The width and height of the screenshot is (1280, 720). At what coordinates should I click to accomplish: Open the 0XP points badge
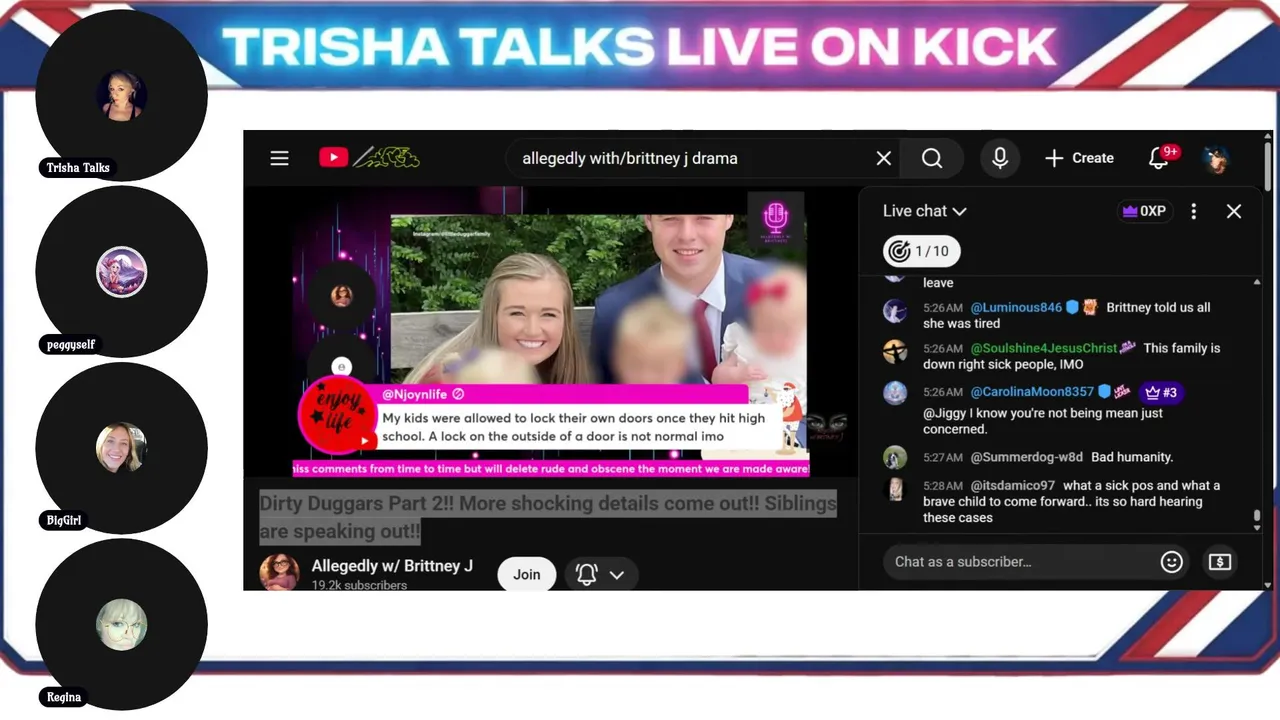tap(1145, 211)
